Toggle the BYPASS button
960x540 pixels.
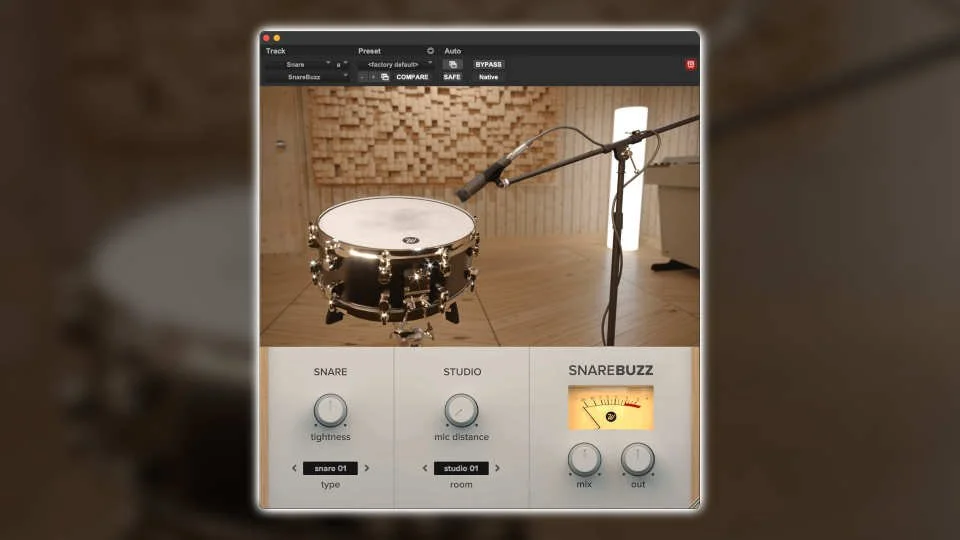click(x=489, y=64)
